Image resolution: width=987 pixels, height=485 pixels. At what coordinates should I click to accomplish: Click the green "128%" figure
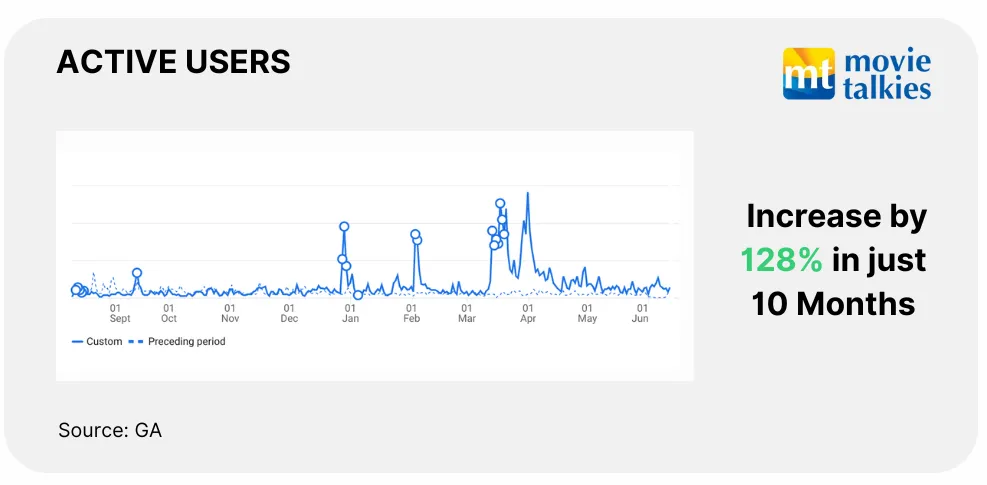781,260
